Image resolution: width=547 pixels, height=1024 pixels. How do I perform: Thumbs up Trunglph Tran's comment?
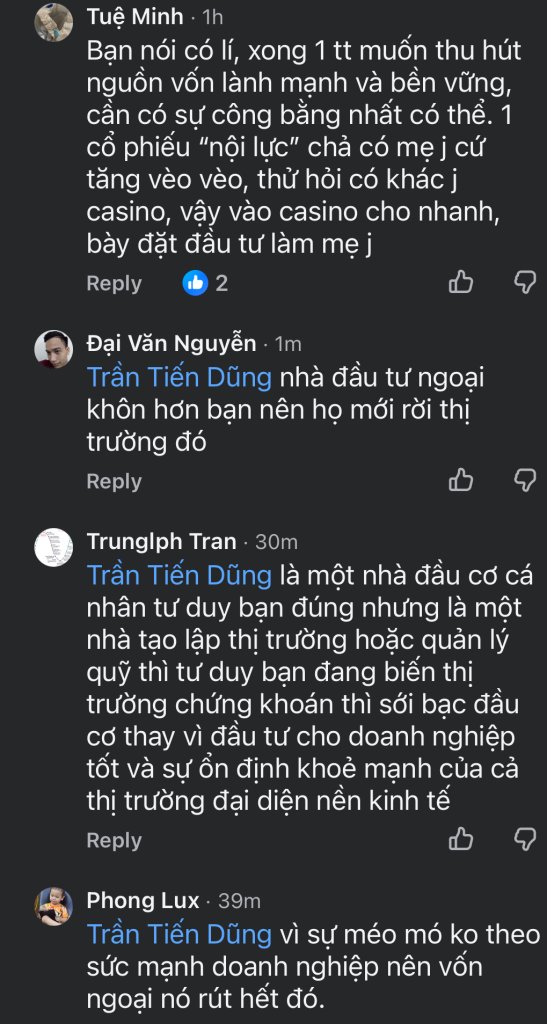[x=461, y=839]
